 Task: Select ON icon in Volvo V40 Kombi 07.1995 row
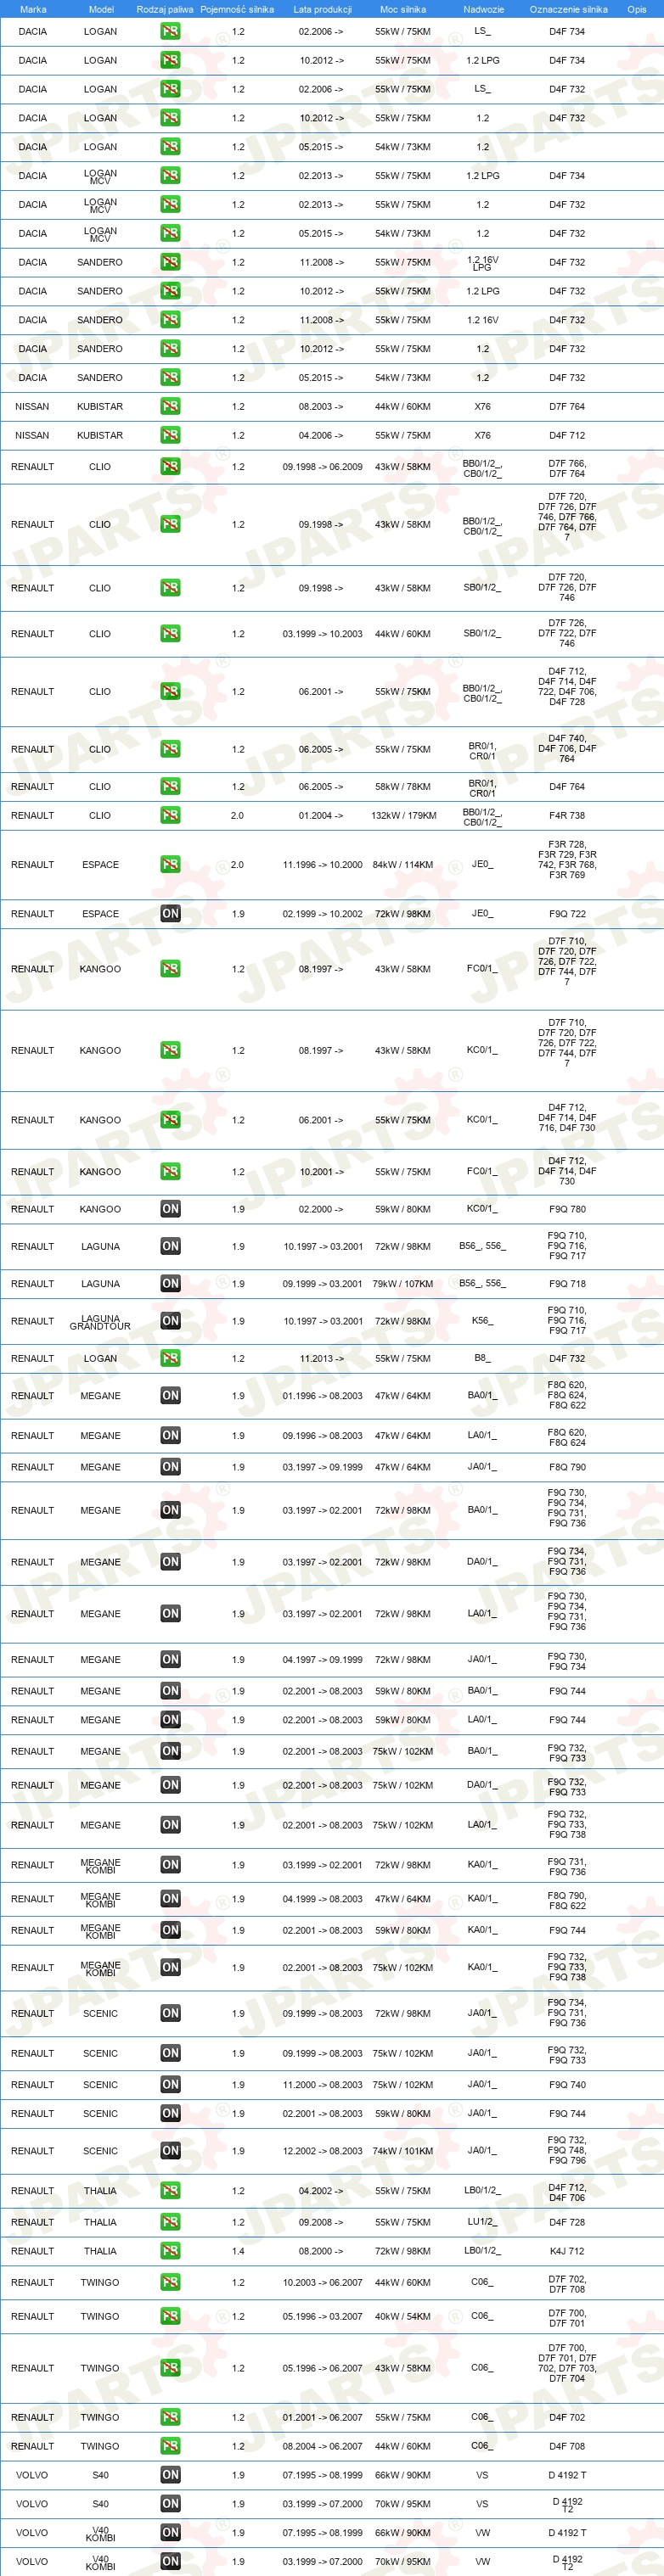click(170, 2533)
